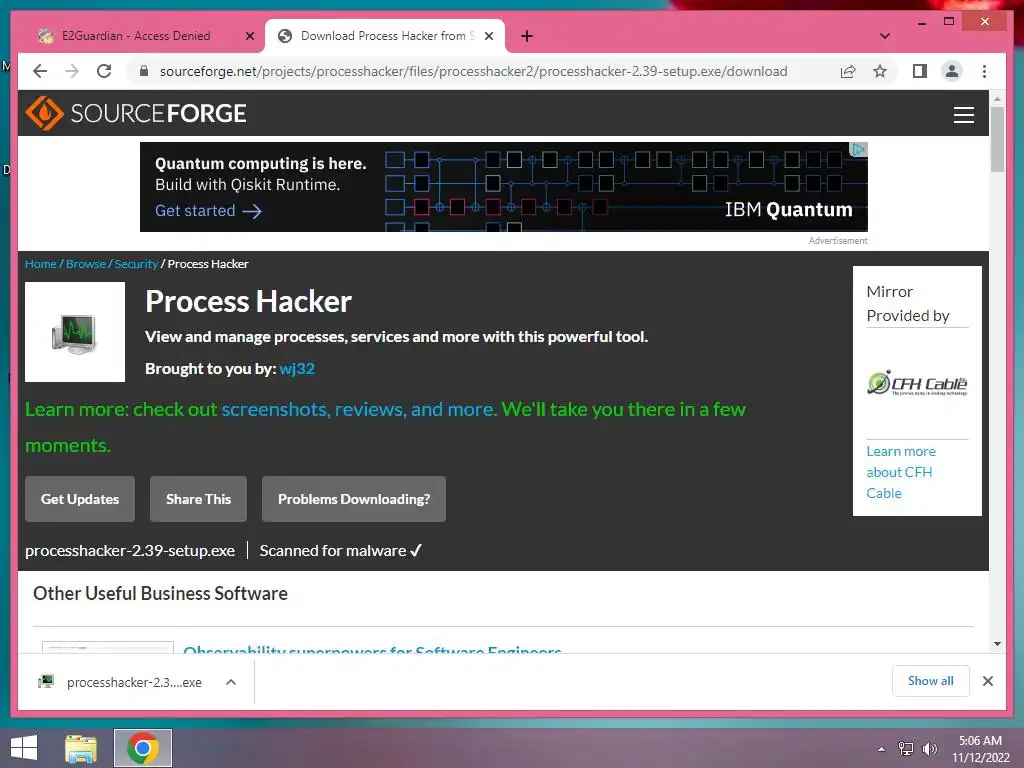Open Chrome three-dot menu
Screen dimensions: 1024x768
point(984,71)
